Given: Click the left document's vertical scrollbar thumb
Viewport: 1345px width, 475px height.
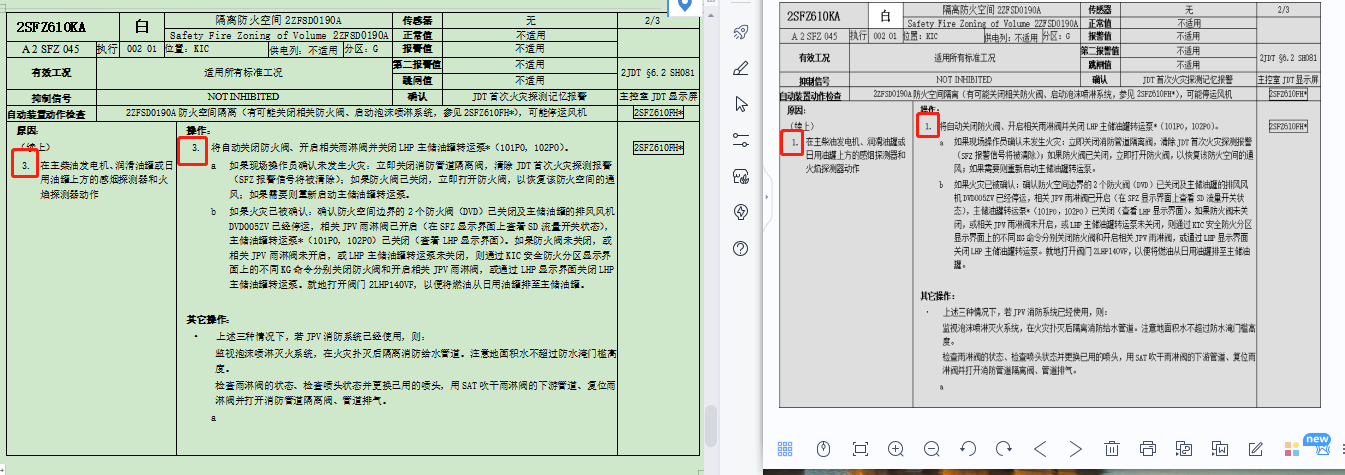Looking at the screenshot, I should 711,424.
